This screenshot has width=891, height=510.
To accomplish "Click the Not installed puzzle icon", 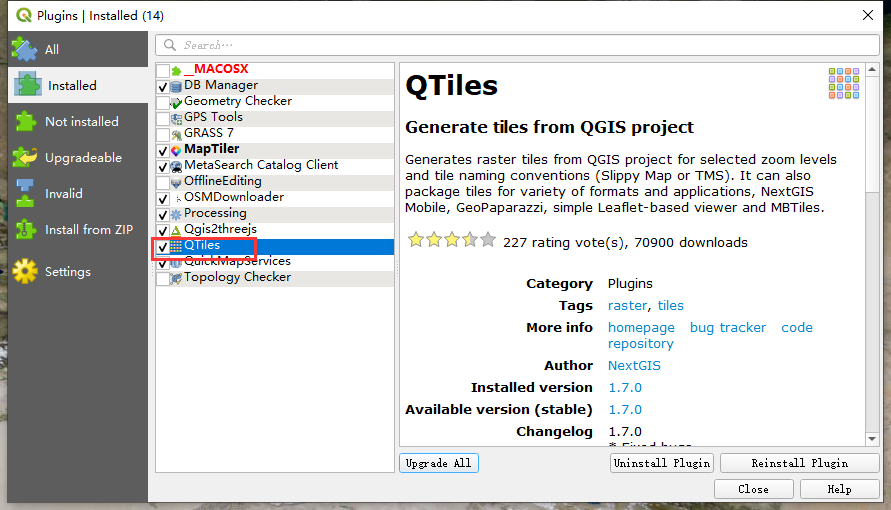I will [x=26, y=121].
